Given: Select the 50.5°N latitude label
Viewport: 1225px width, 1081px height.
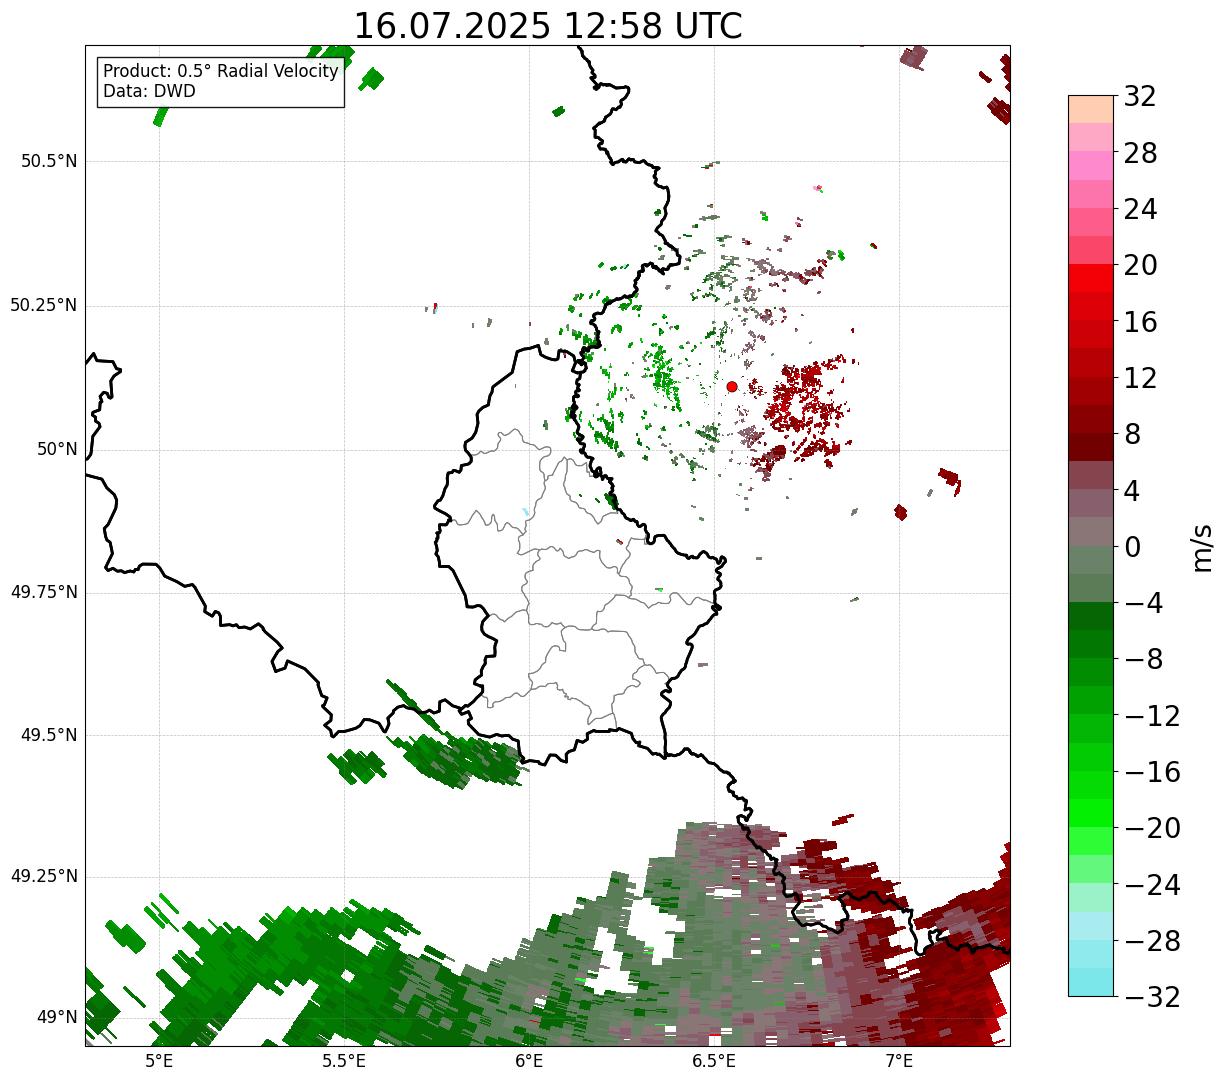Looking at the screenshot, I should pyautogui.click(x=49, y=161).
